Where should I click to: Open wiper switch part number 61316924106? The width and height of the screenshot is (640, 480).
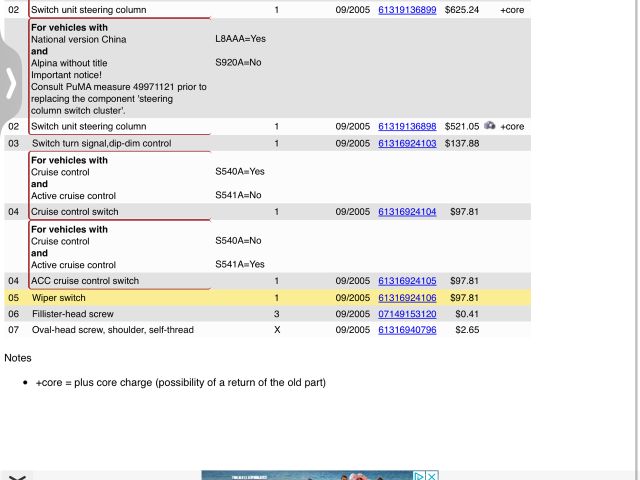[x=407, y=298]
